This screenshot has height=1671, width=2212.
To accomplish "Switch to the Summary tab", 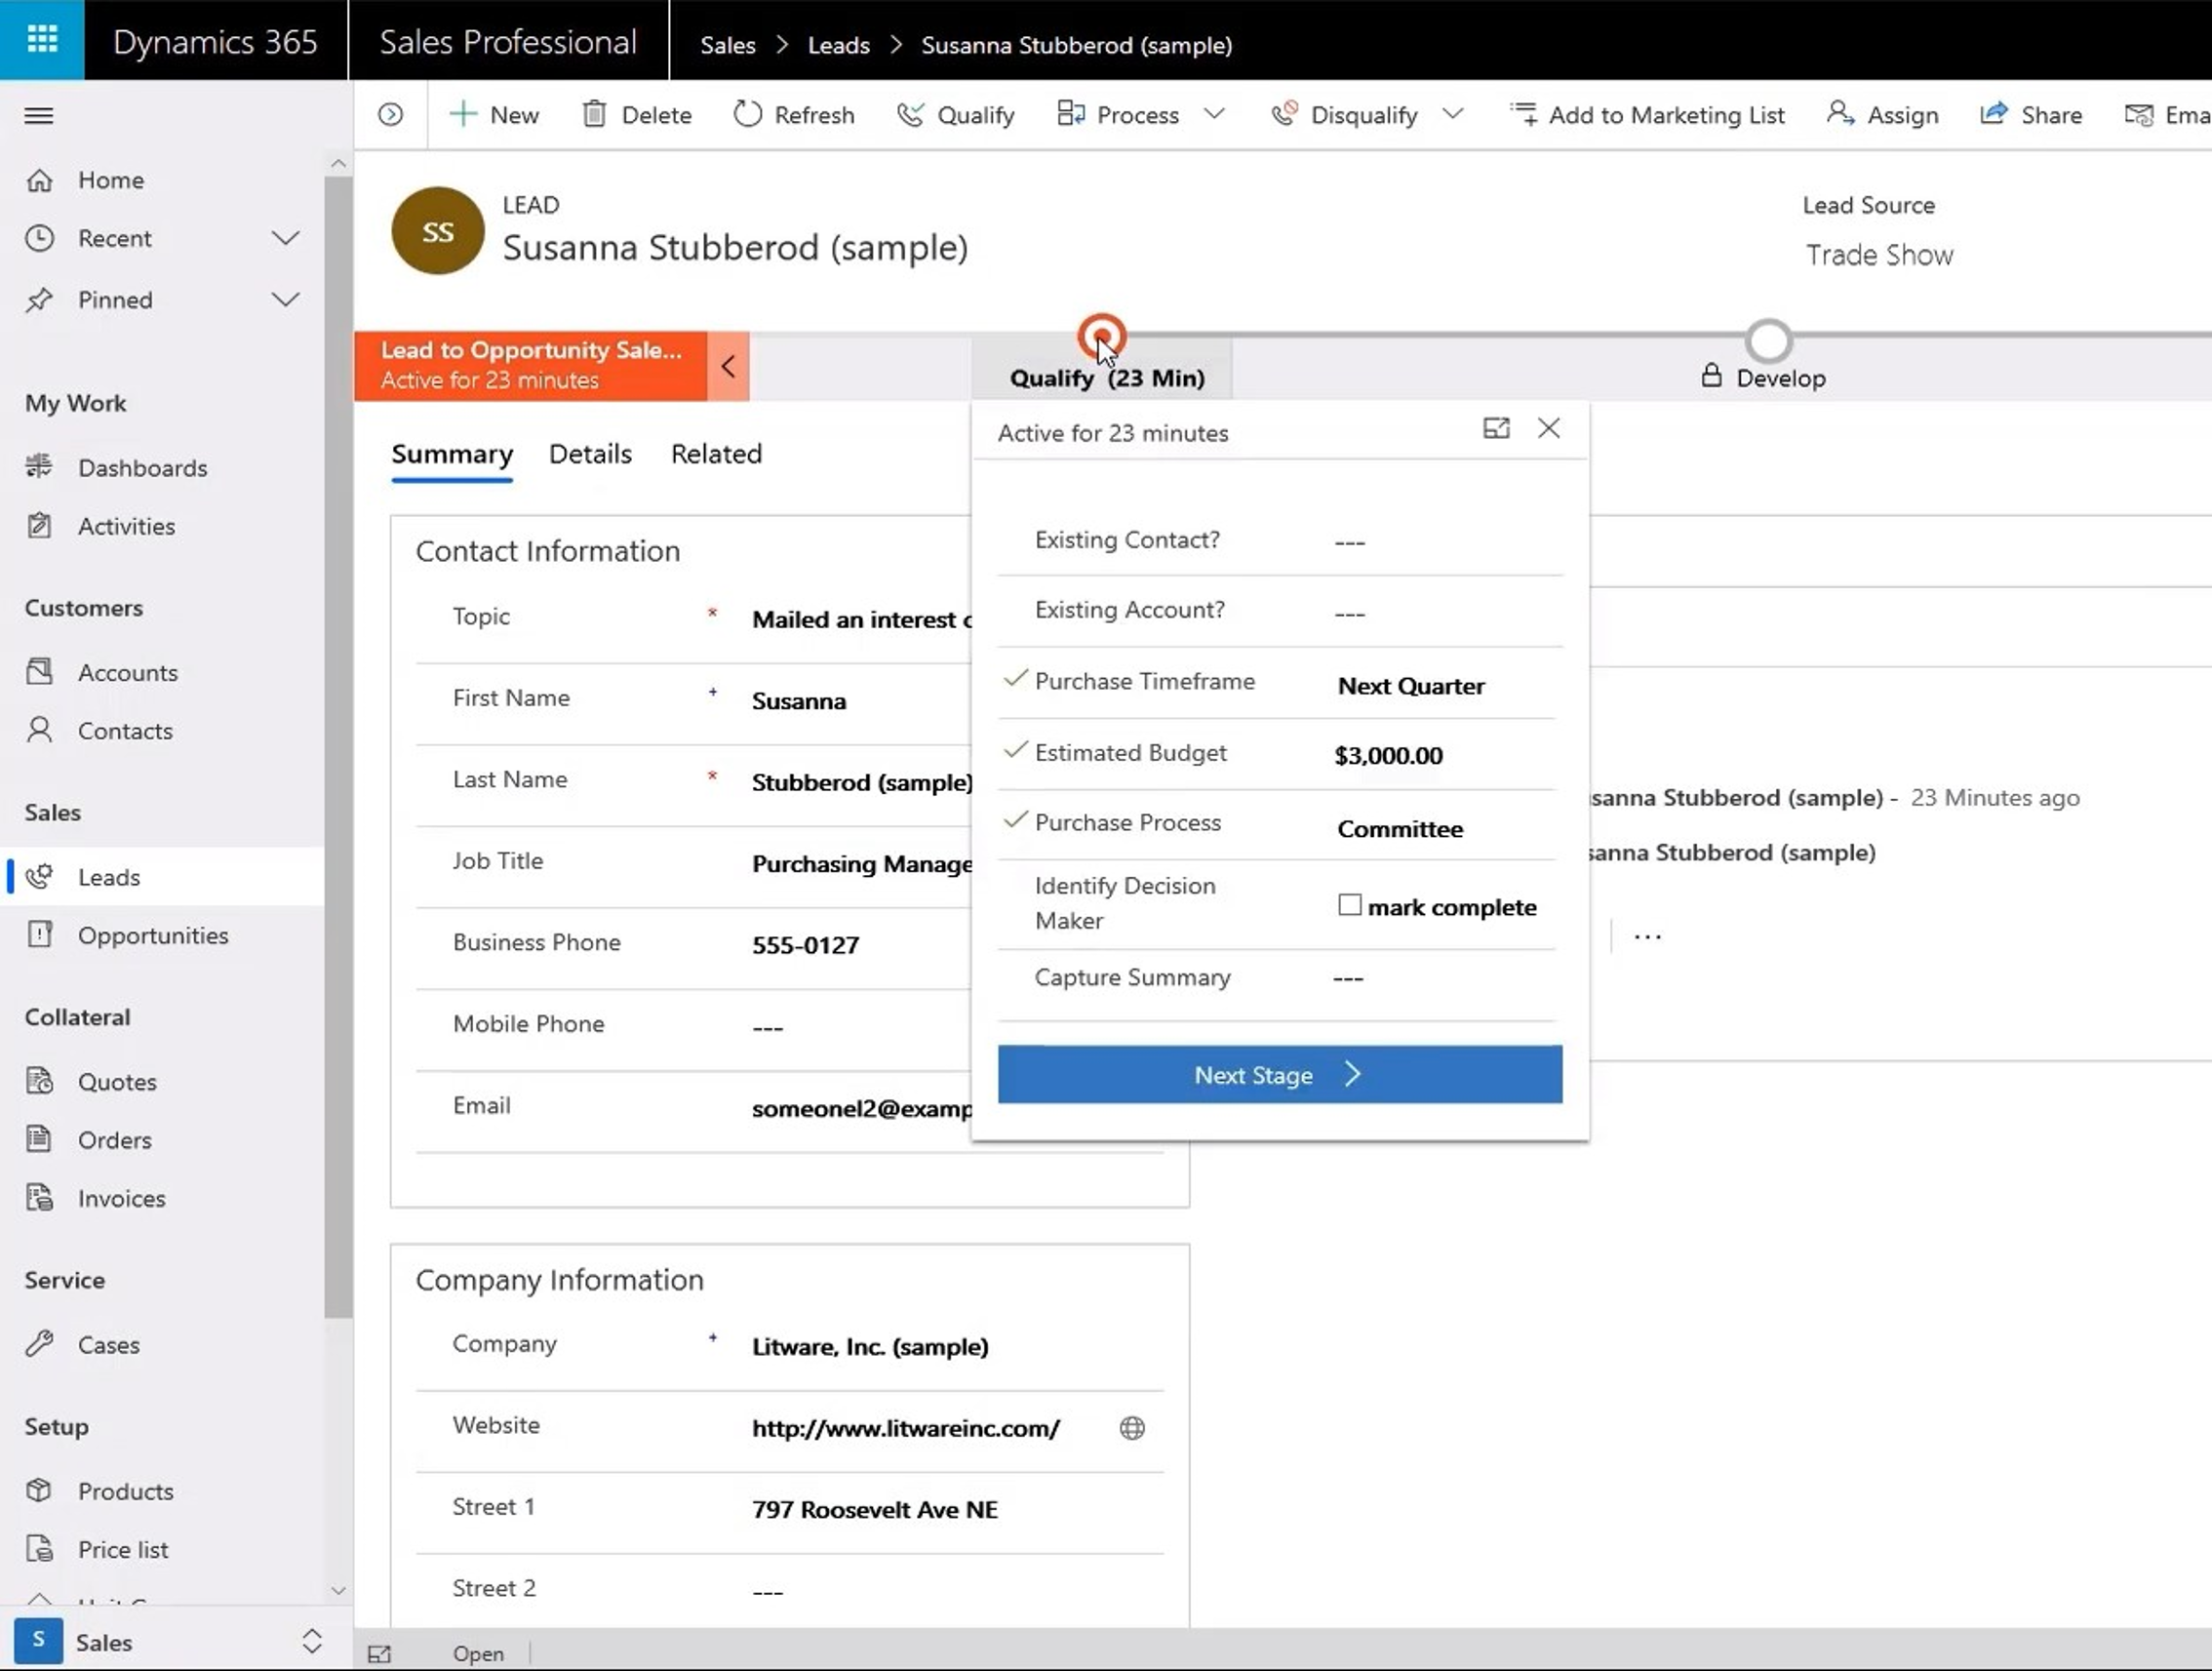I will coord(452,455).
